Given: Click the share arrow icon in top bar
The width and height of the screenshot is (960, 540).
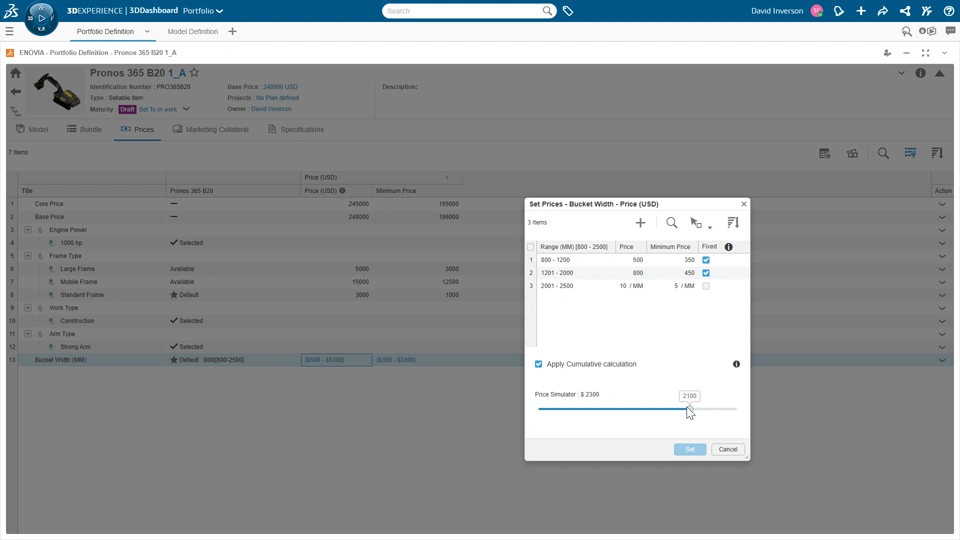Looking at the screenshot, I should (883, 11).
